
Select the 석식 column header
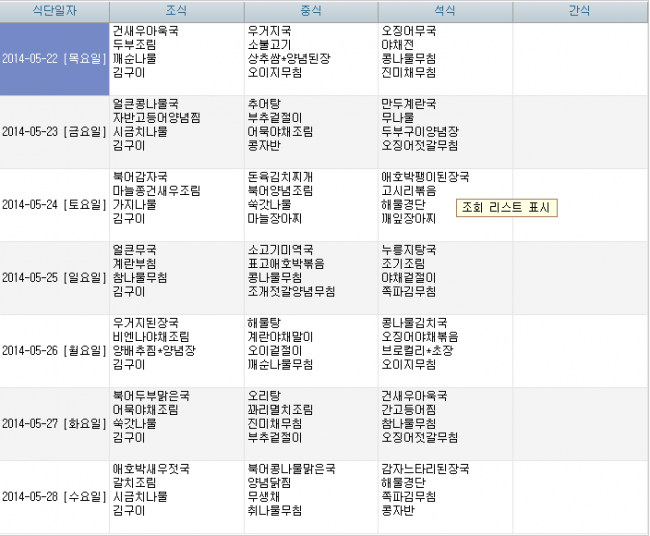[x=445, y=11]
